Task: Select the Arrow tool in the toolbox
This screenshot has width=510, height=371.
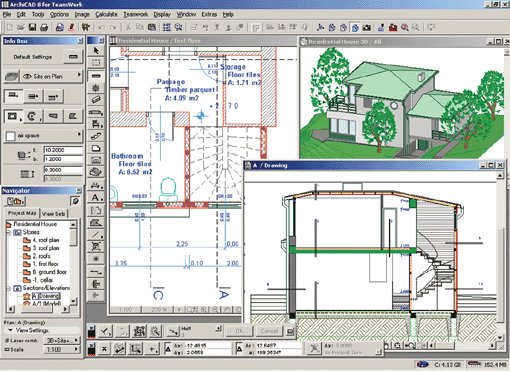Action: pyautogui.click(x=96, y=51)
